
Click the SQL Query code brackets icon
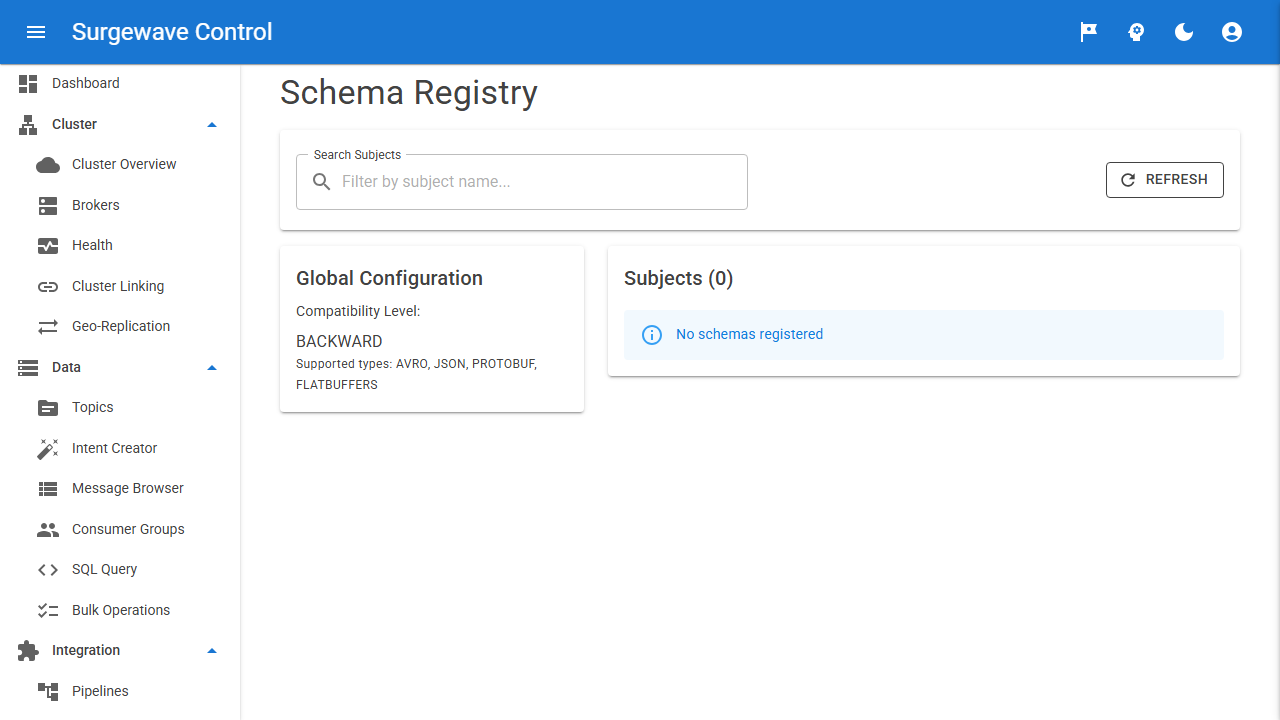point(48,570)
